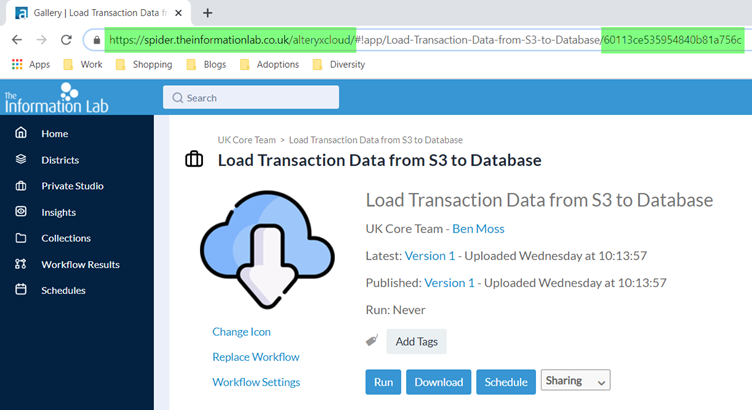Click UK Core Team breadcrumb link
Image resolution: width=752 pixels, height=410 pixels.
coord(247,140)
